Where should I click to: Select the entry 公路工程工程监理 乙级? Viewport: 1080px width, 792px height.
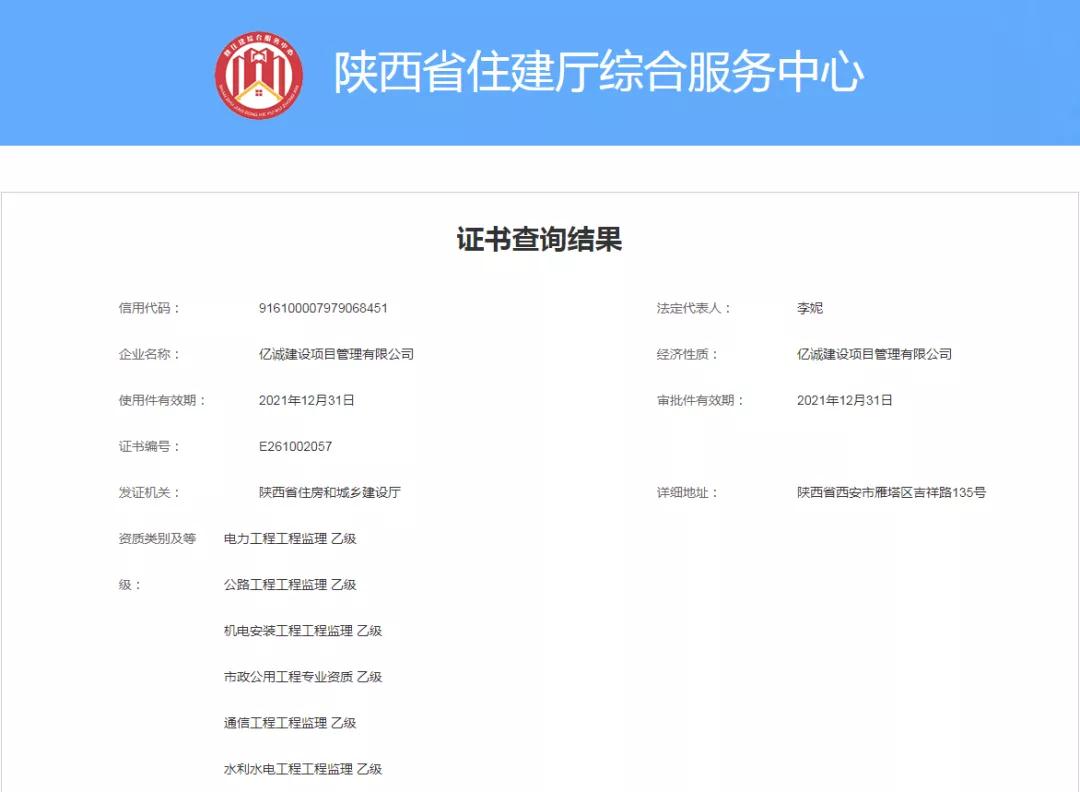(x=291, y=584)
